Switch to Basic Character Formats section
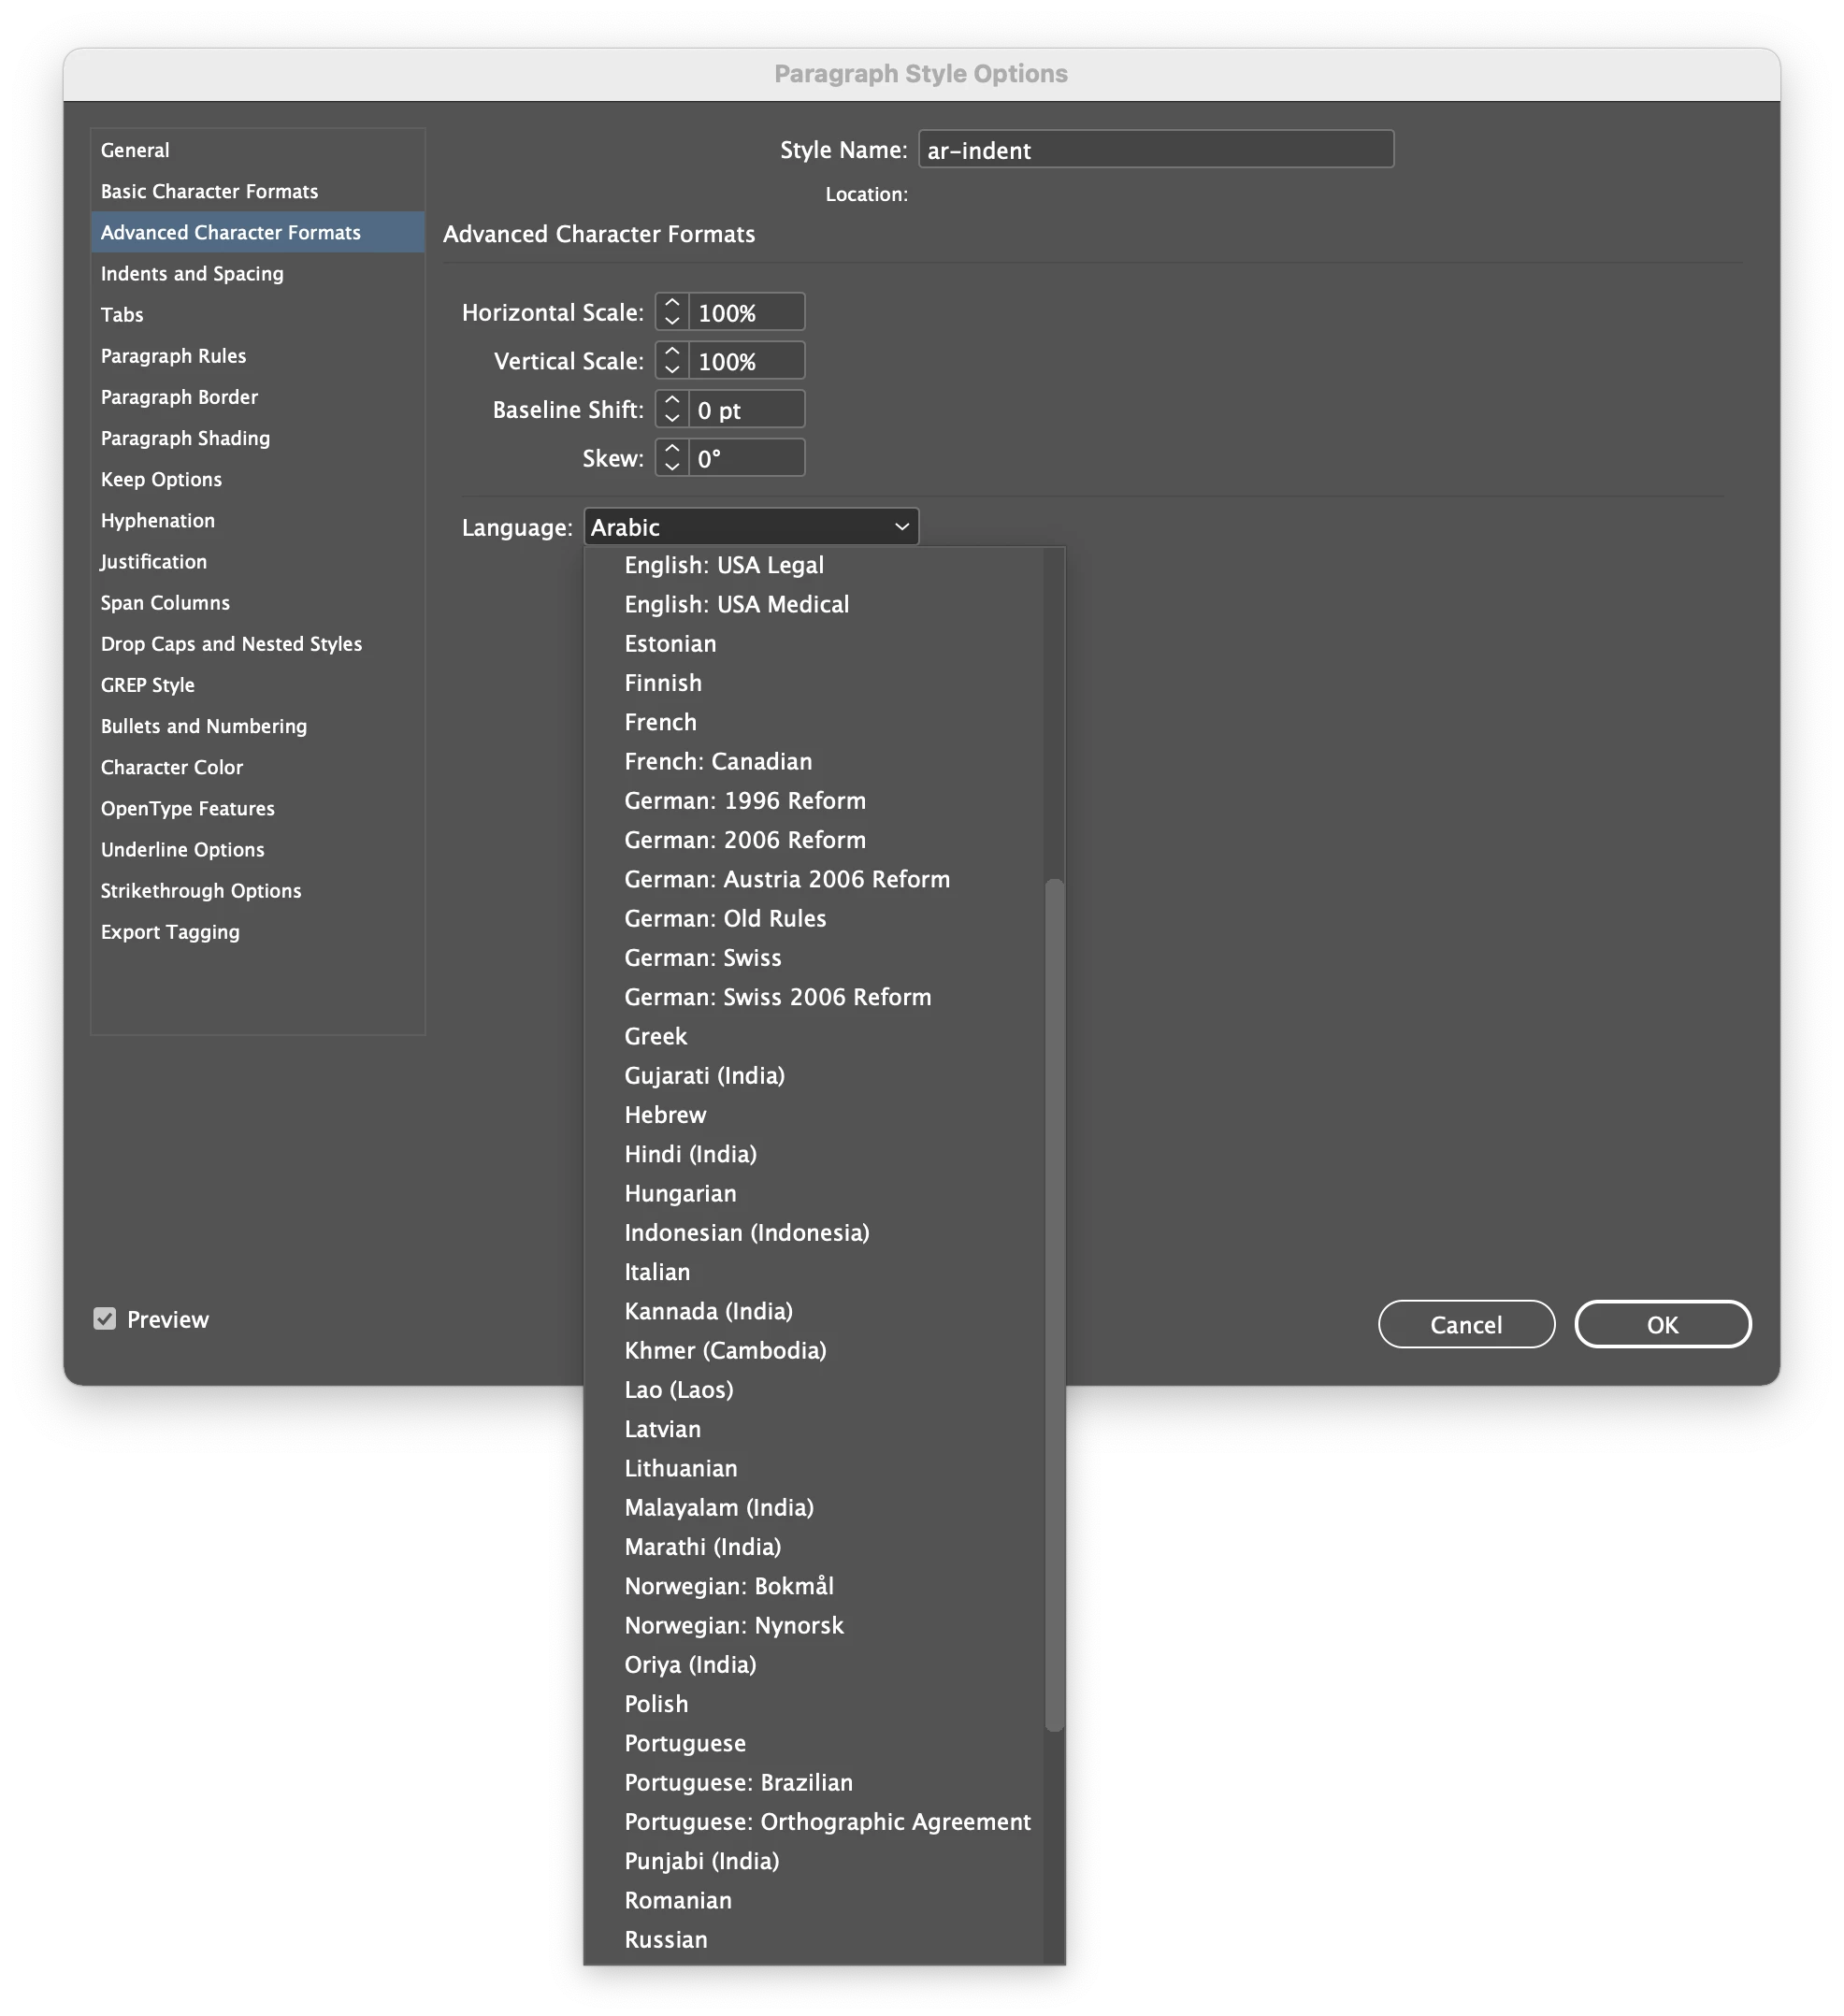 click(x=209, y=191)
